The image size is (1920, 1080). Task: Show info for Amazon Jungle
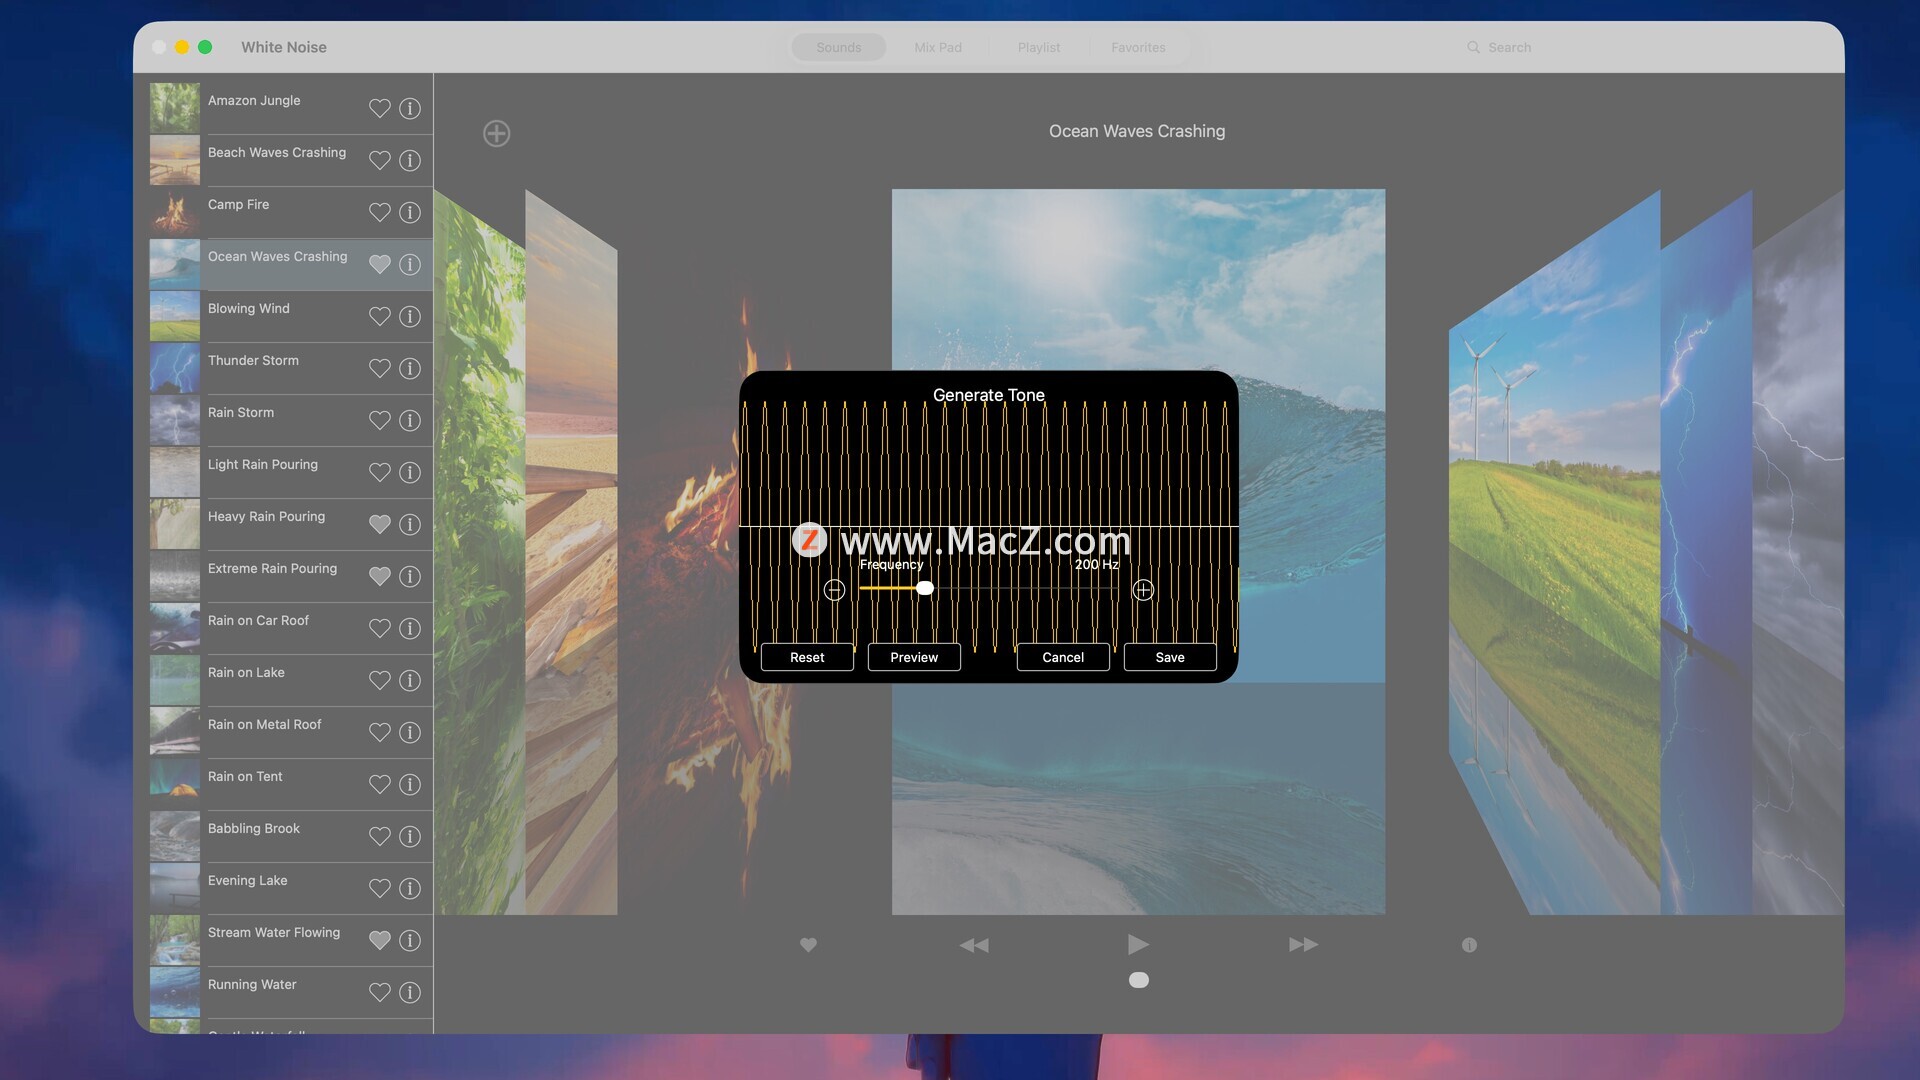pyautogui.click(x=410, y=108)
